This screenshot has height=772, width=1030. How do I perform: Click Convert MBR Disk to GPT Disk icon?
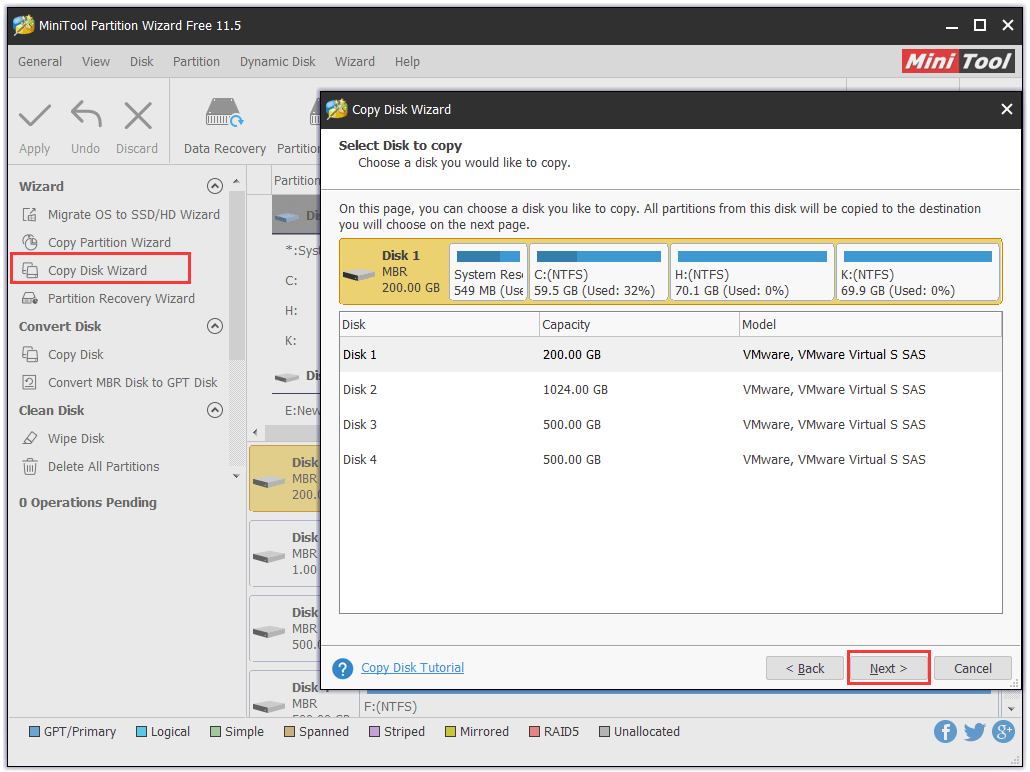coord(30,383)
